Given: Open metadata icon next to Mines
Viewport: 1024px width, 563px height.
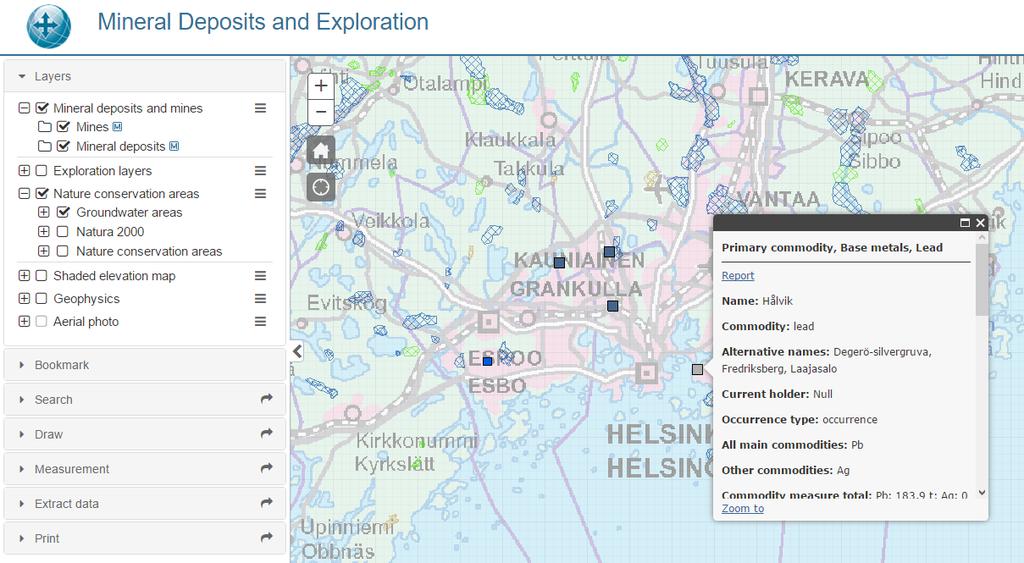Looking at the screenshot, I should pyautogui.click(x=117, y=127).
